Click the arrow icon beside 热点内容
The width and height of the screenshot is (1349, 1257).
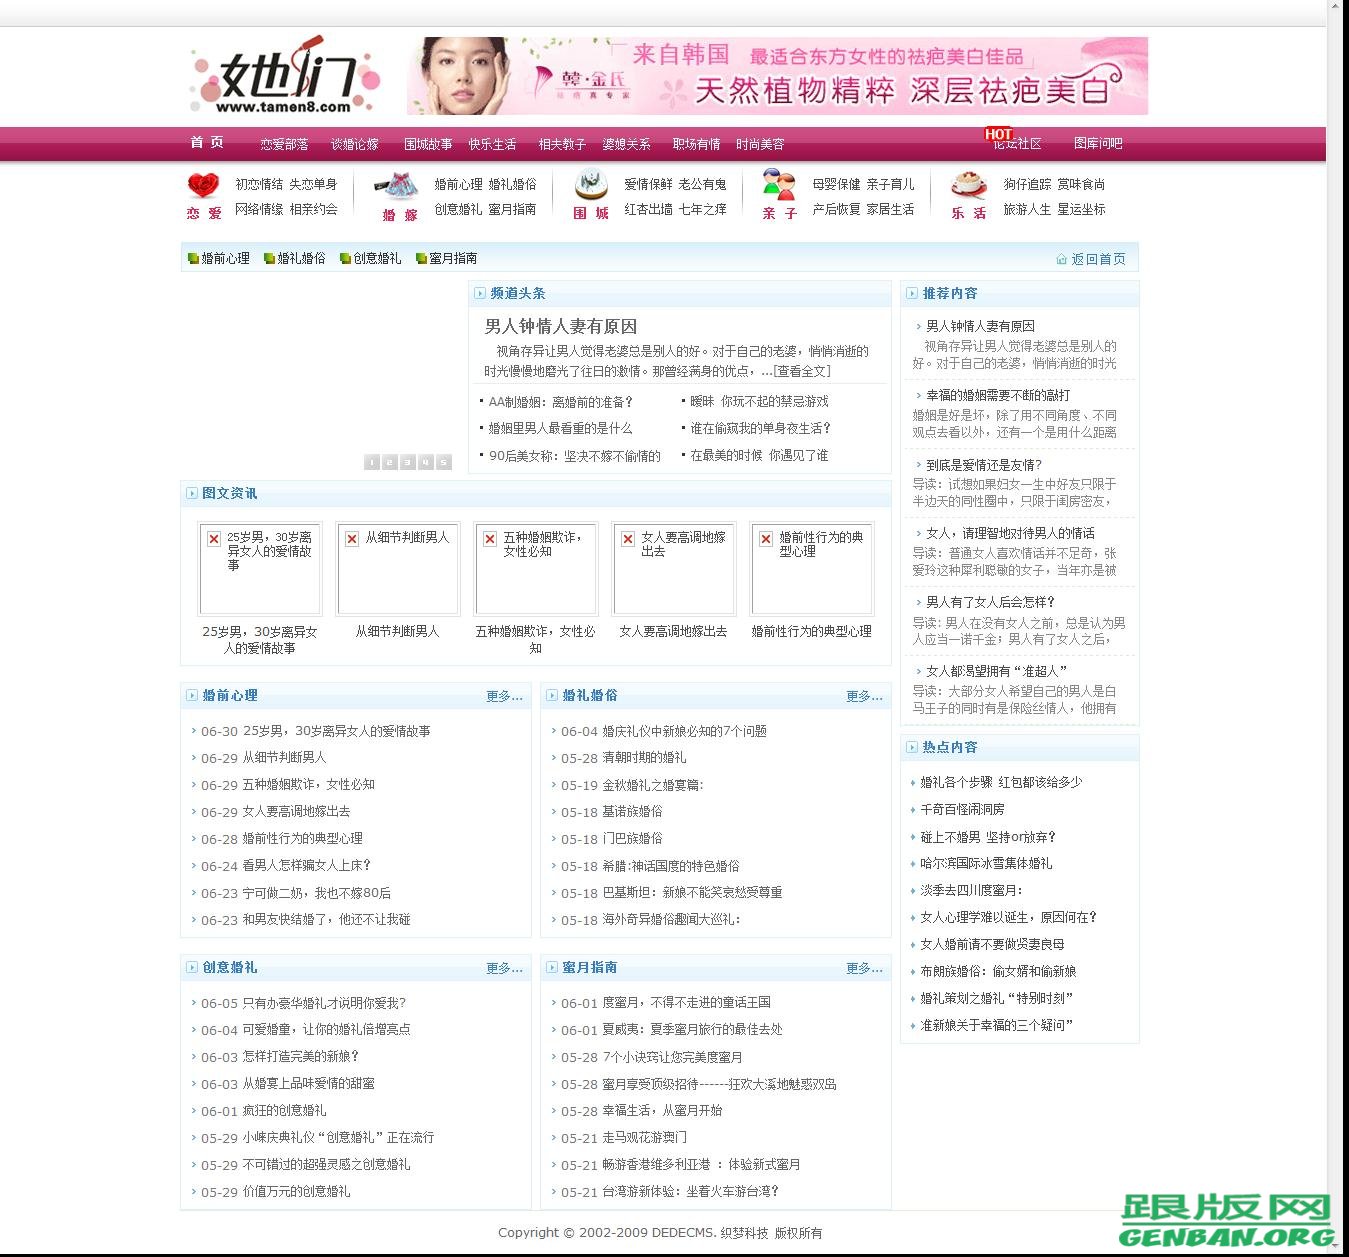tap(911, 746)
